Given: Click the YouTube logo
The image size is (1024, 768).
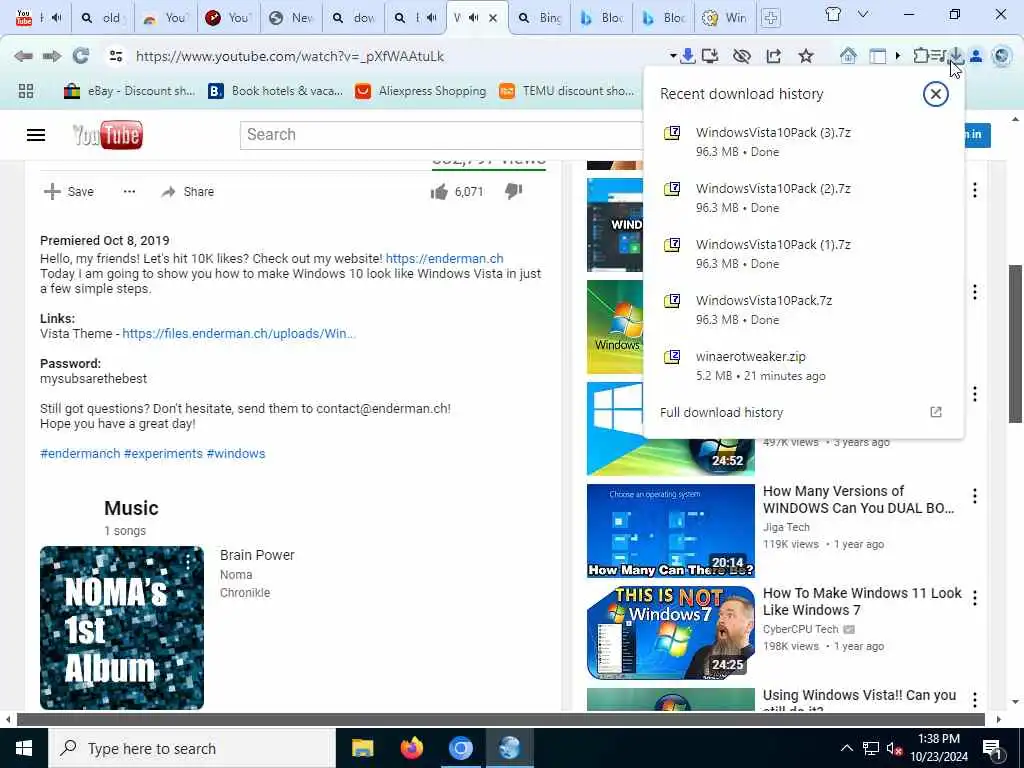Looking at the screenshot, I should pyautogui.click(x=107, y=135).
